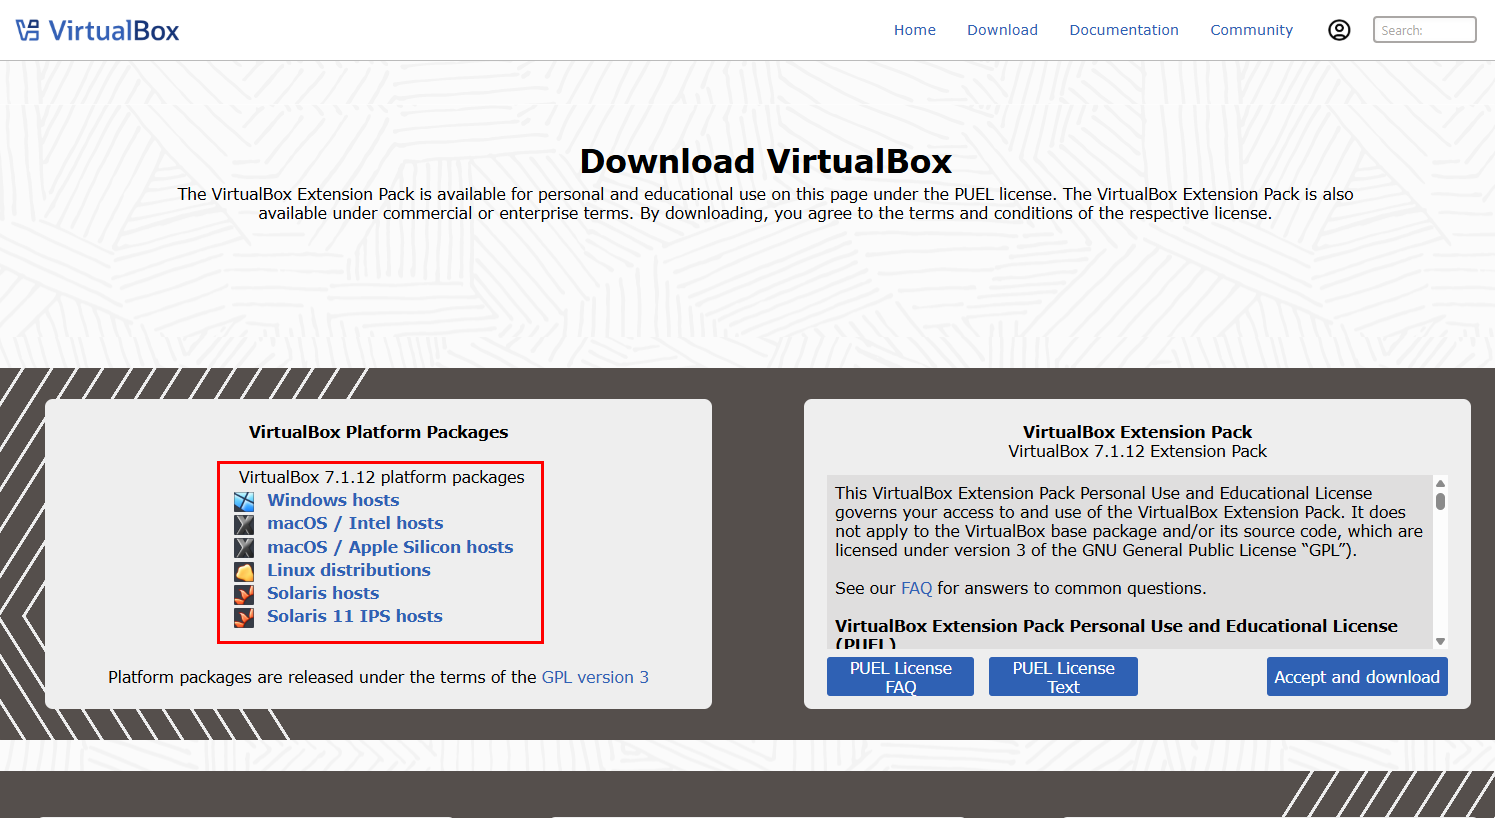
Task: Open the Documentation menu item
Action: click(1124, 30)
